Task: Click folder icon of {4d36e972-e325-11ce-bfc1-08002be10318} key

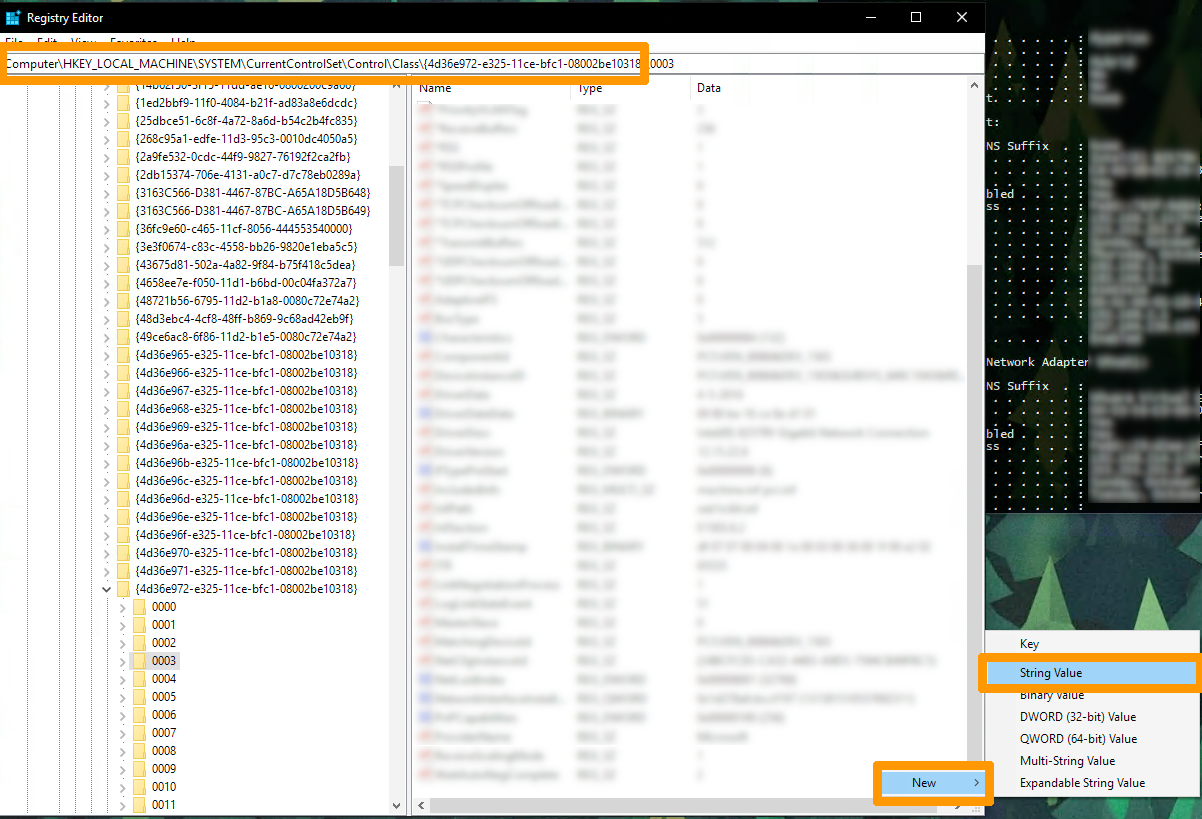Action: (123, 589)
